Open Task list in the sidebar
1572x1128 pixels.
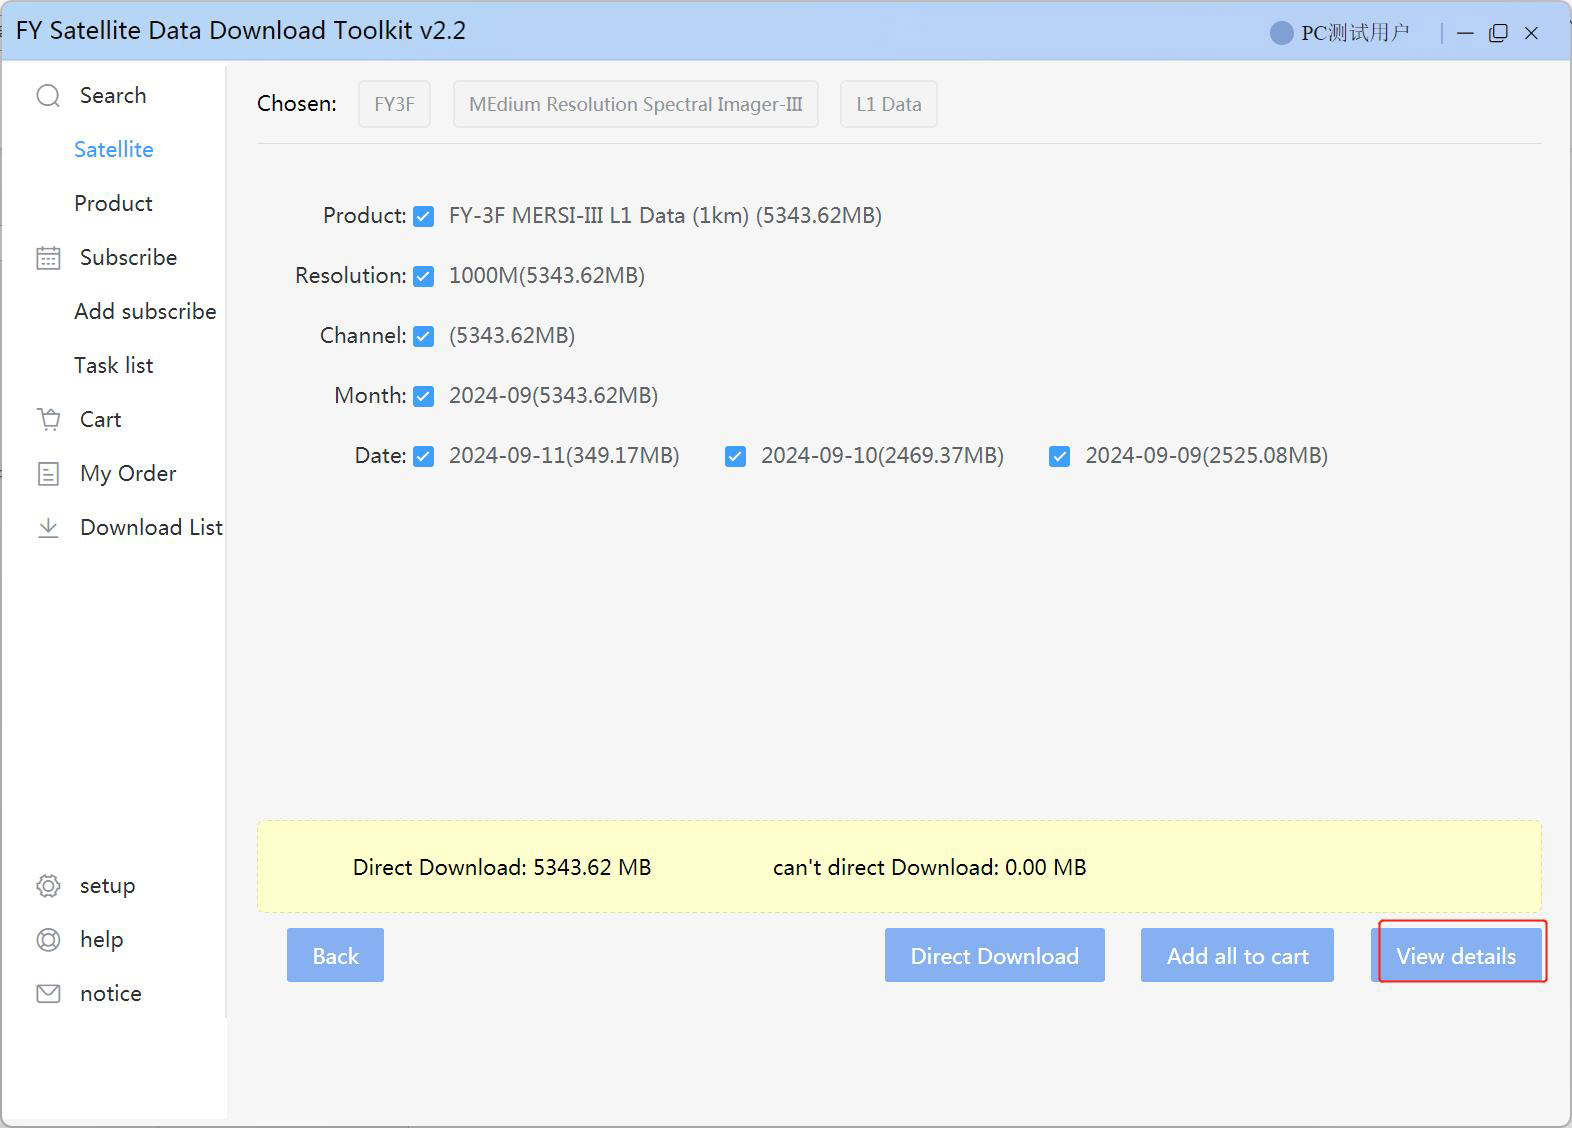[x=113, y=365]
